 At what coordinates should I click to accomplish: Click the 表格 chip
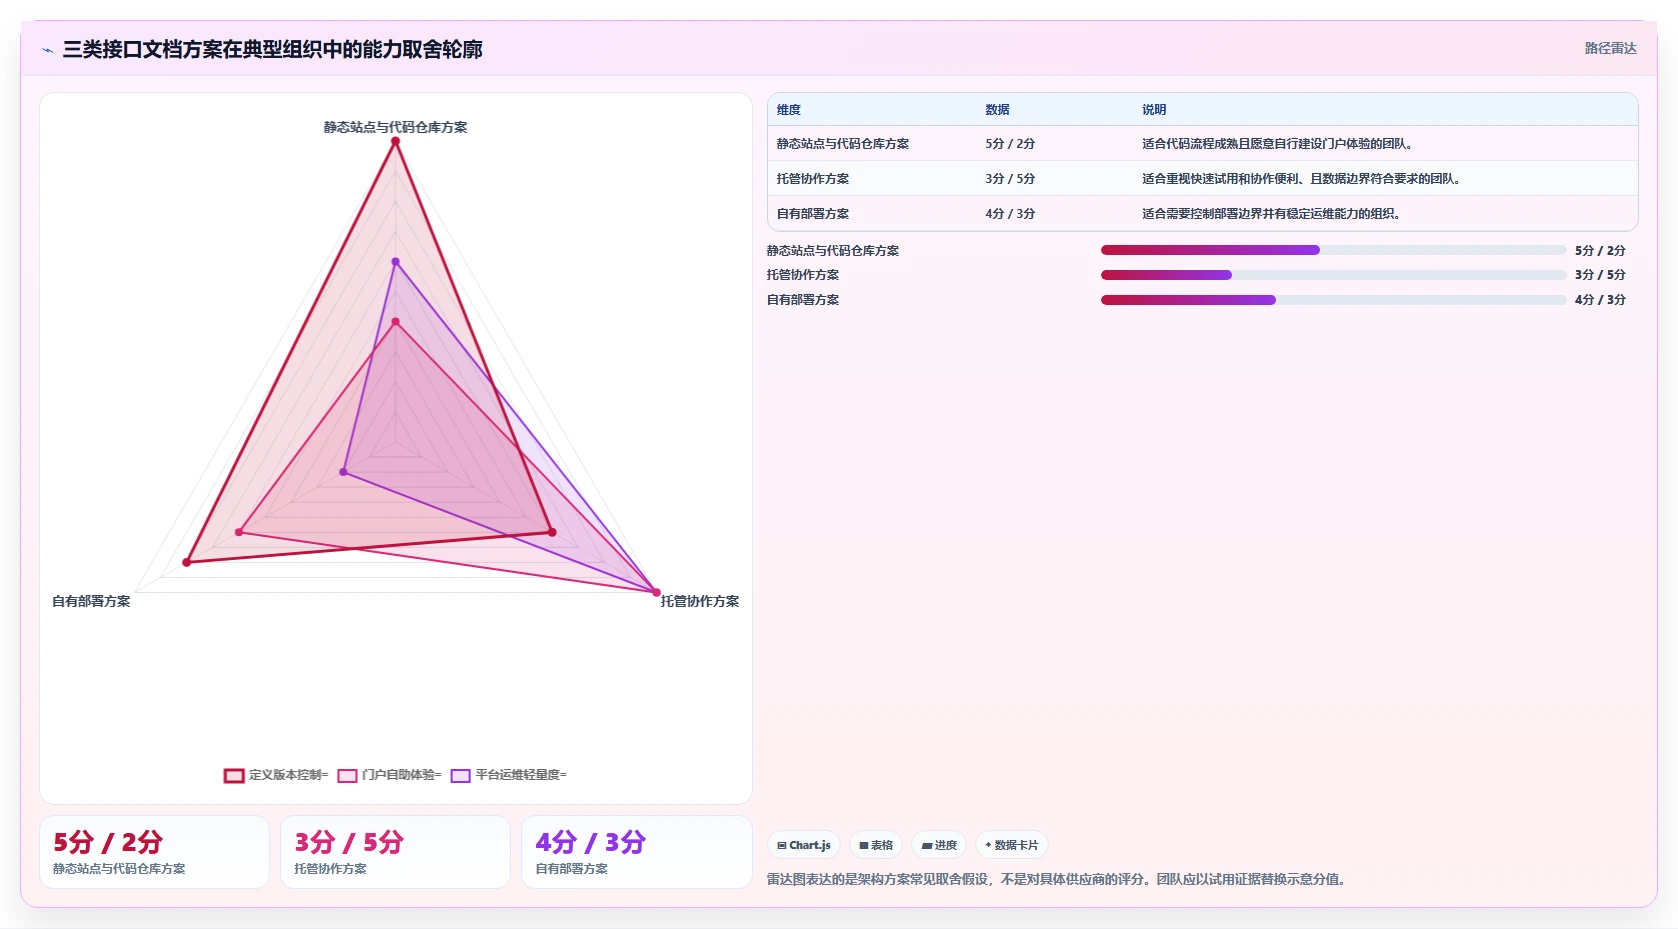pyautogui.click(x=876, y=845)
